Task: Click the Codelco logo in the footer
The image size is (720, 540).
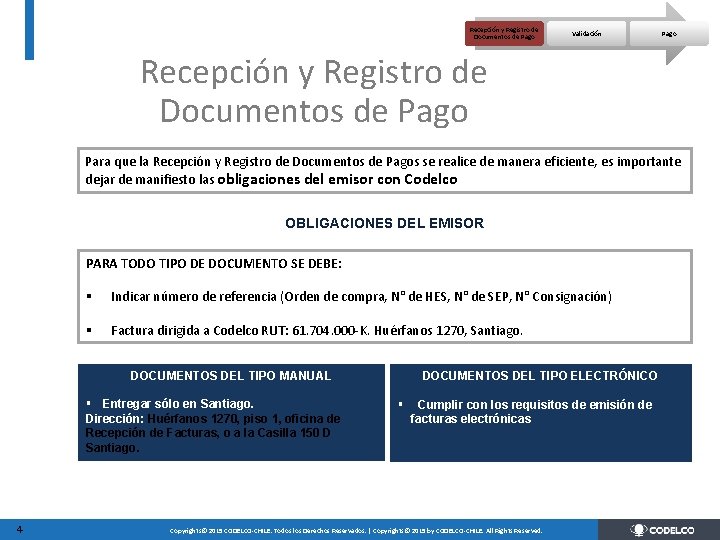Action: pyautogui.click(x=662, y=530)
